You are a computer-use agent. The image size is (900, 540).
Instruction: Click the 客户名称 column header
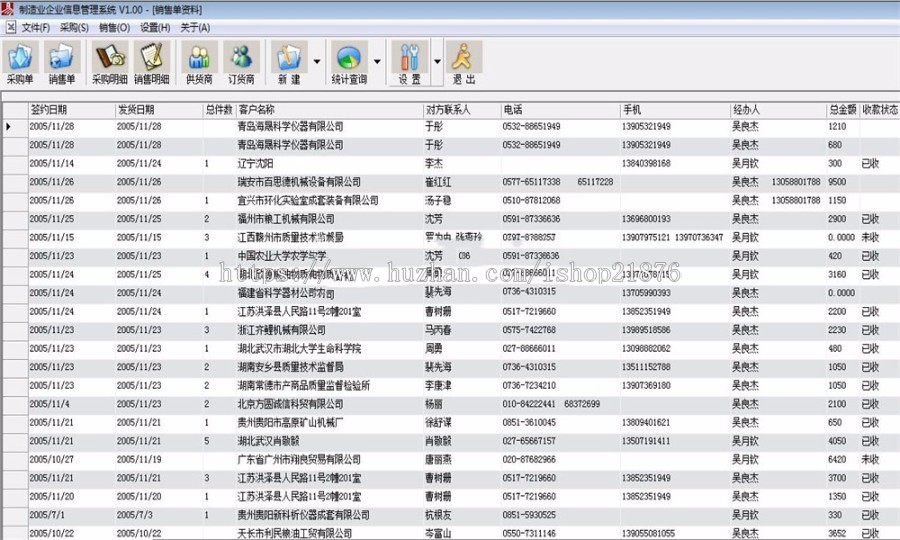[x=256, y=109]
